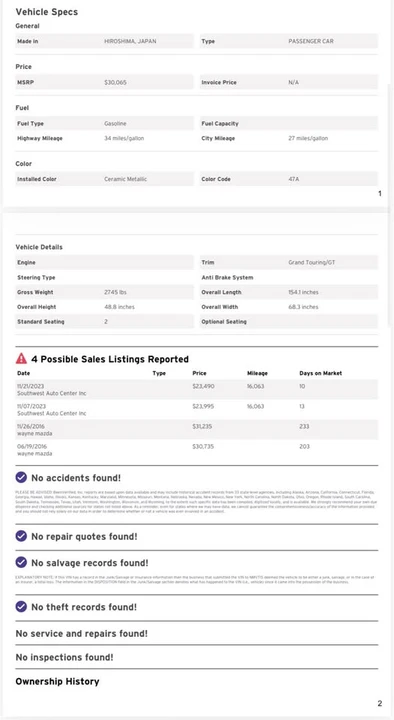The height and width of the screenshot is (720, 394).
Task: Click the checkmark icon beside No repair quotes found
Action: point(21,536)
